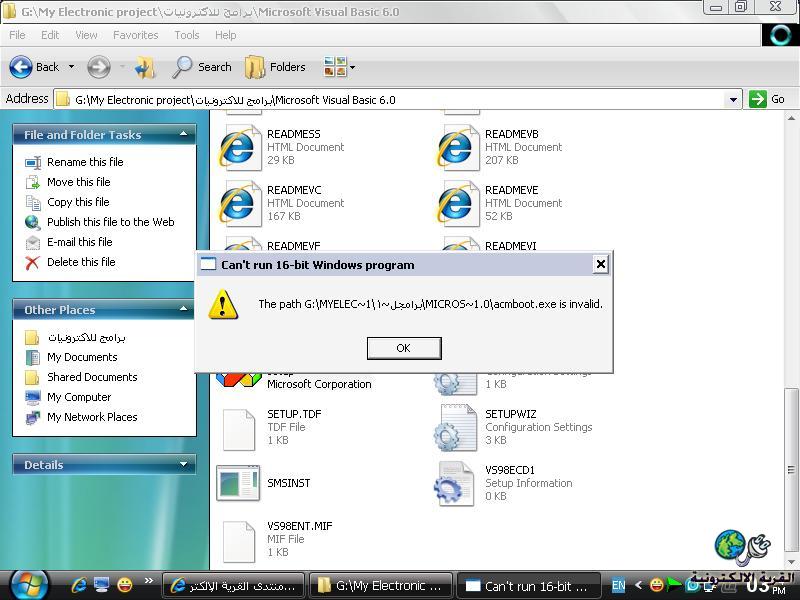The width and height of the screenshot is (800, 600).
Task: Select the VS98ECD1 setup information icon
Action: click(454, 484)
